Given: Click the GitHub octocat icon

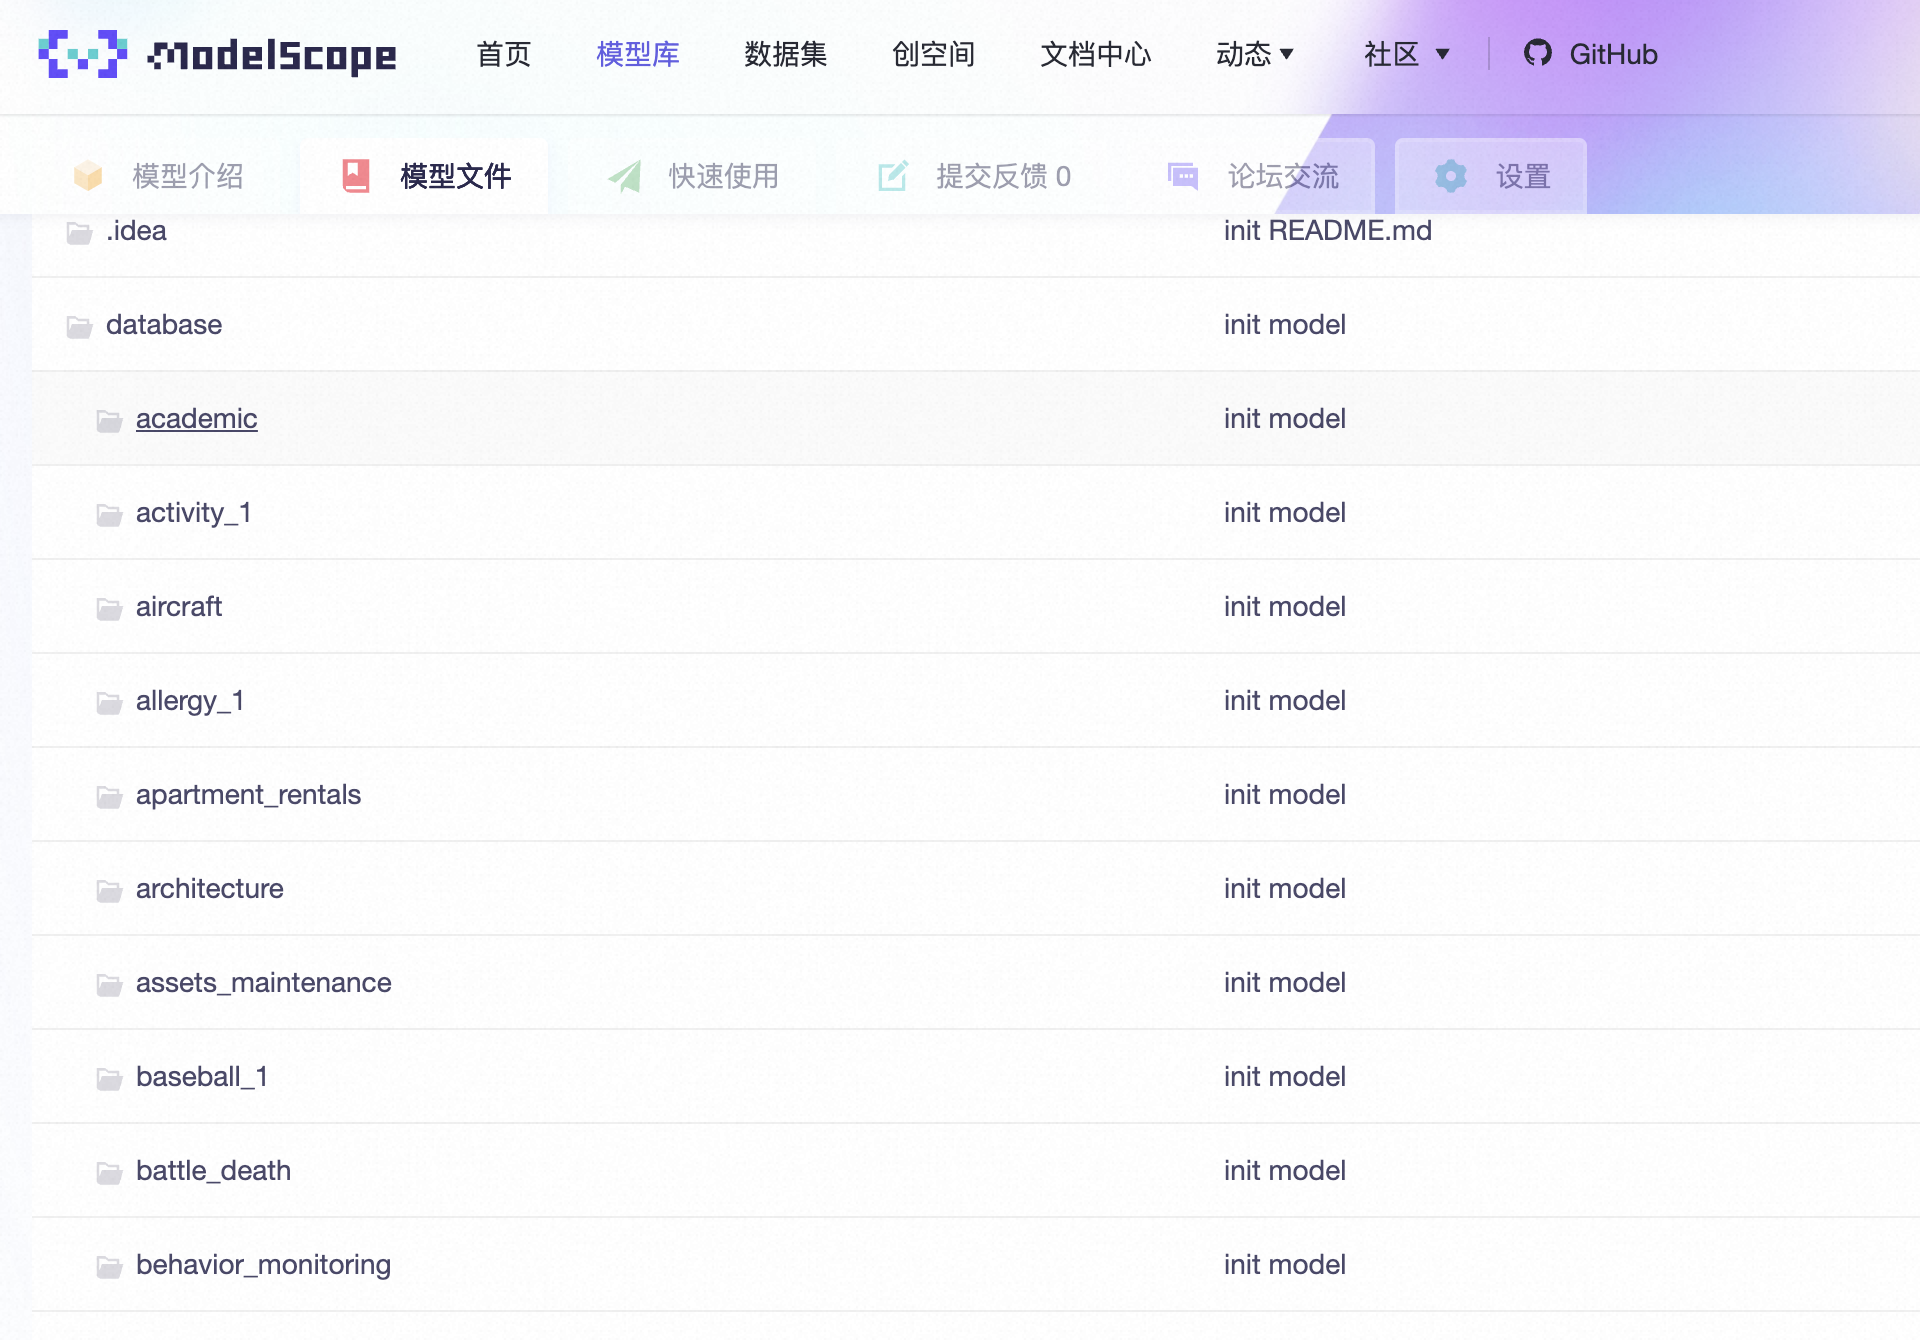Looking at the screenshot, I should click(x=1538, y=53).
